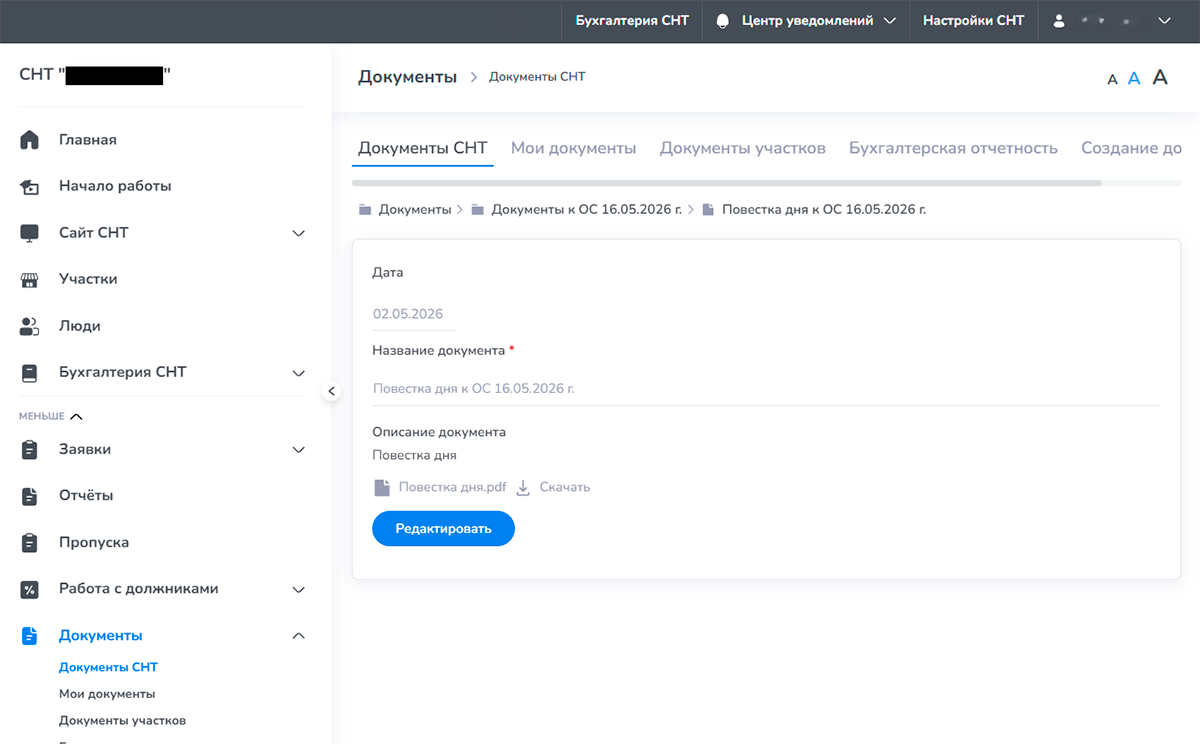Click the Отчёты label in the sidebar

86,496
